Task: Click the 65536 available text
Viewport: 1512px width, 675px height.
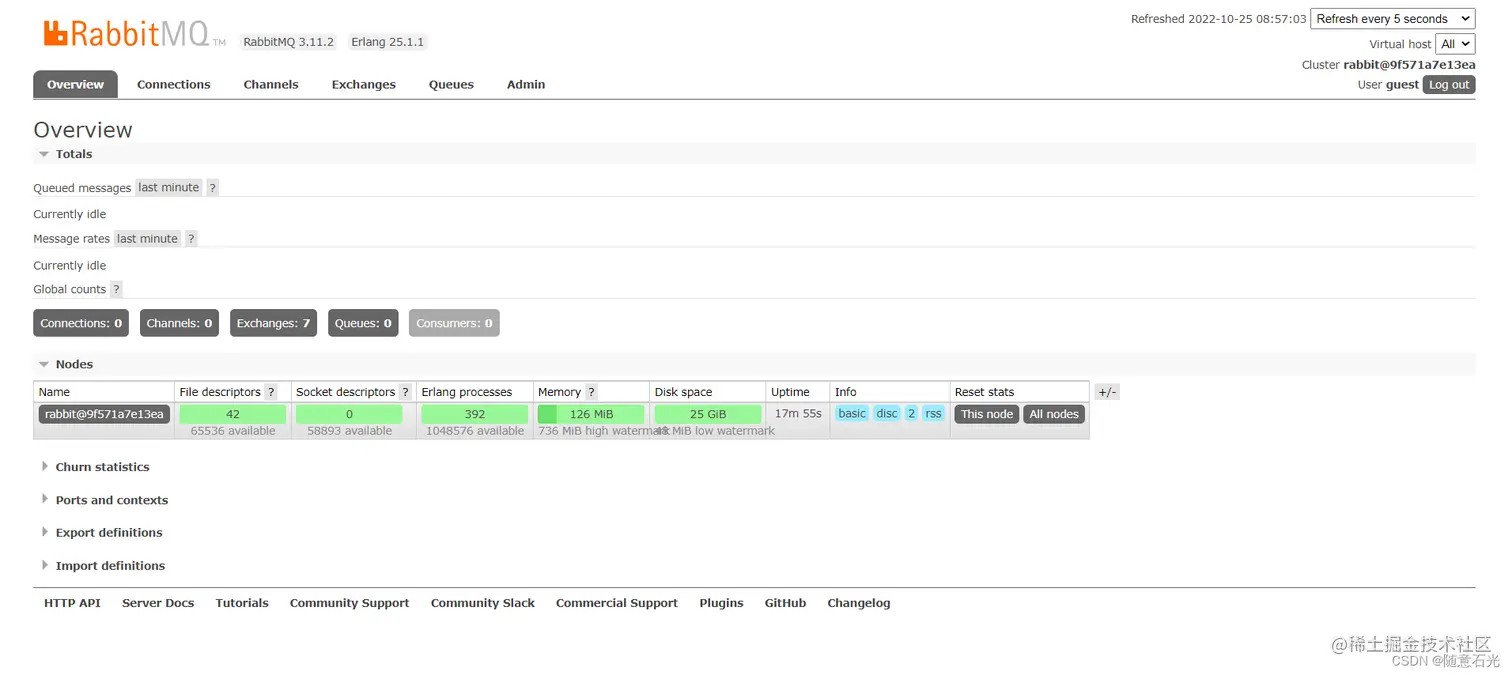Action: point(233,431)
